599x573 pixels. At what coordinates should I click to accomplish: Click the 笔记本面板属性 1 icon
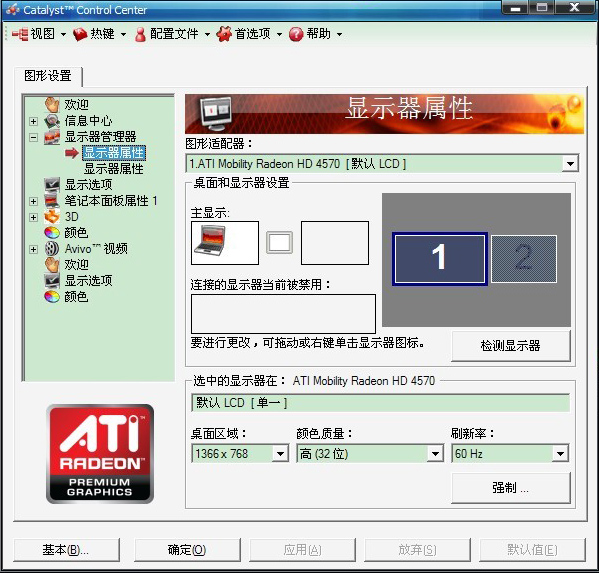[x=52, y=201]
